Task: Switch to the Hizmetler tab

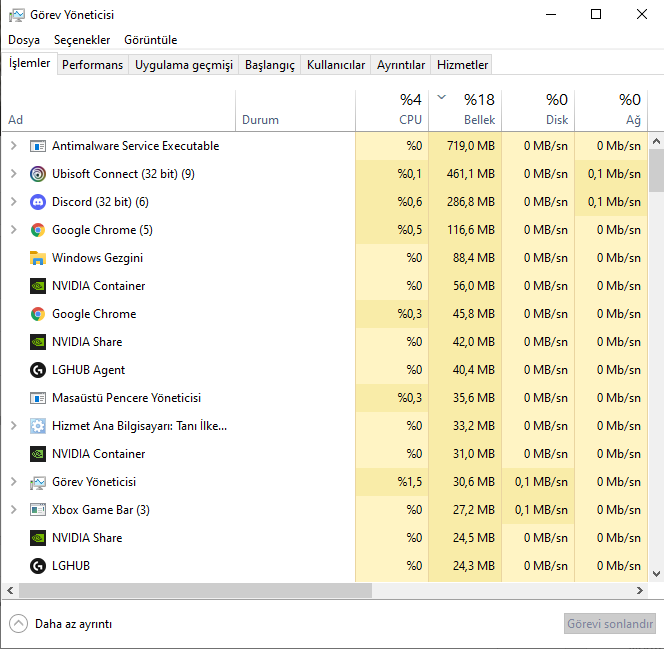Action: coord(462,65)
